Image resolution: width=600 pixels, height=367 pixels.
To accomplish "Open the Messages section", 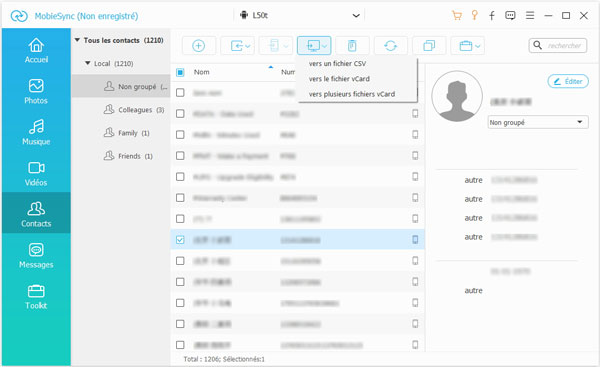I will pyautogui.click(x=36, y=255).
